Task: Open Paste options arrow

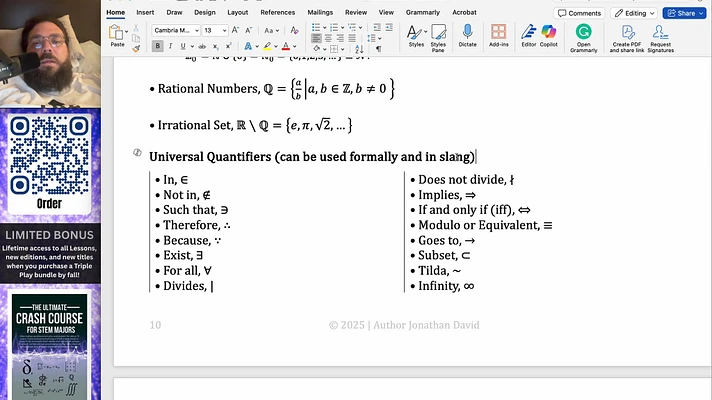Action: [x=126, y=32]
